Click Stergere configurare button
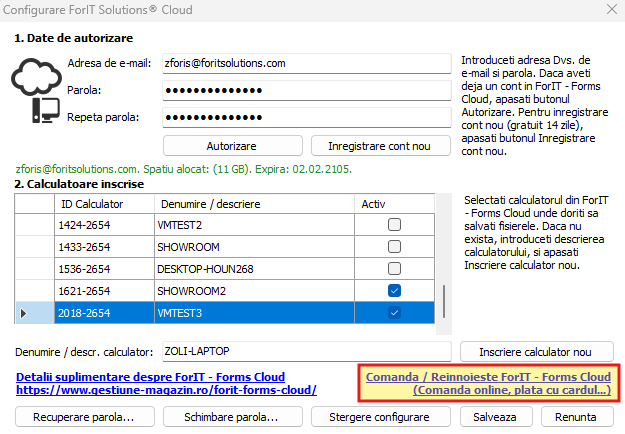The width and height of the screenshot is (625, 434). (381, 417)
